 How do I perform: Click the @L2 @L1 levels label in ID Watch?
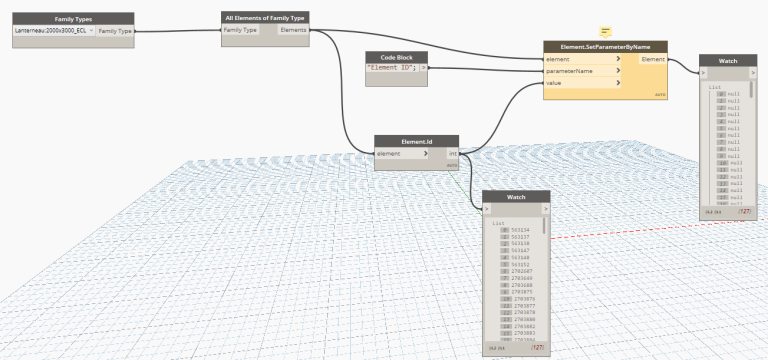496,348
